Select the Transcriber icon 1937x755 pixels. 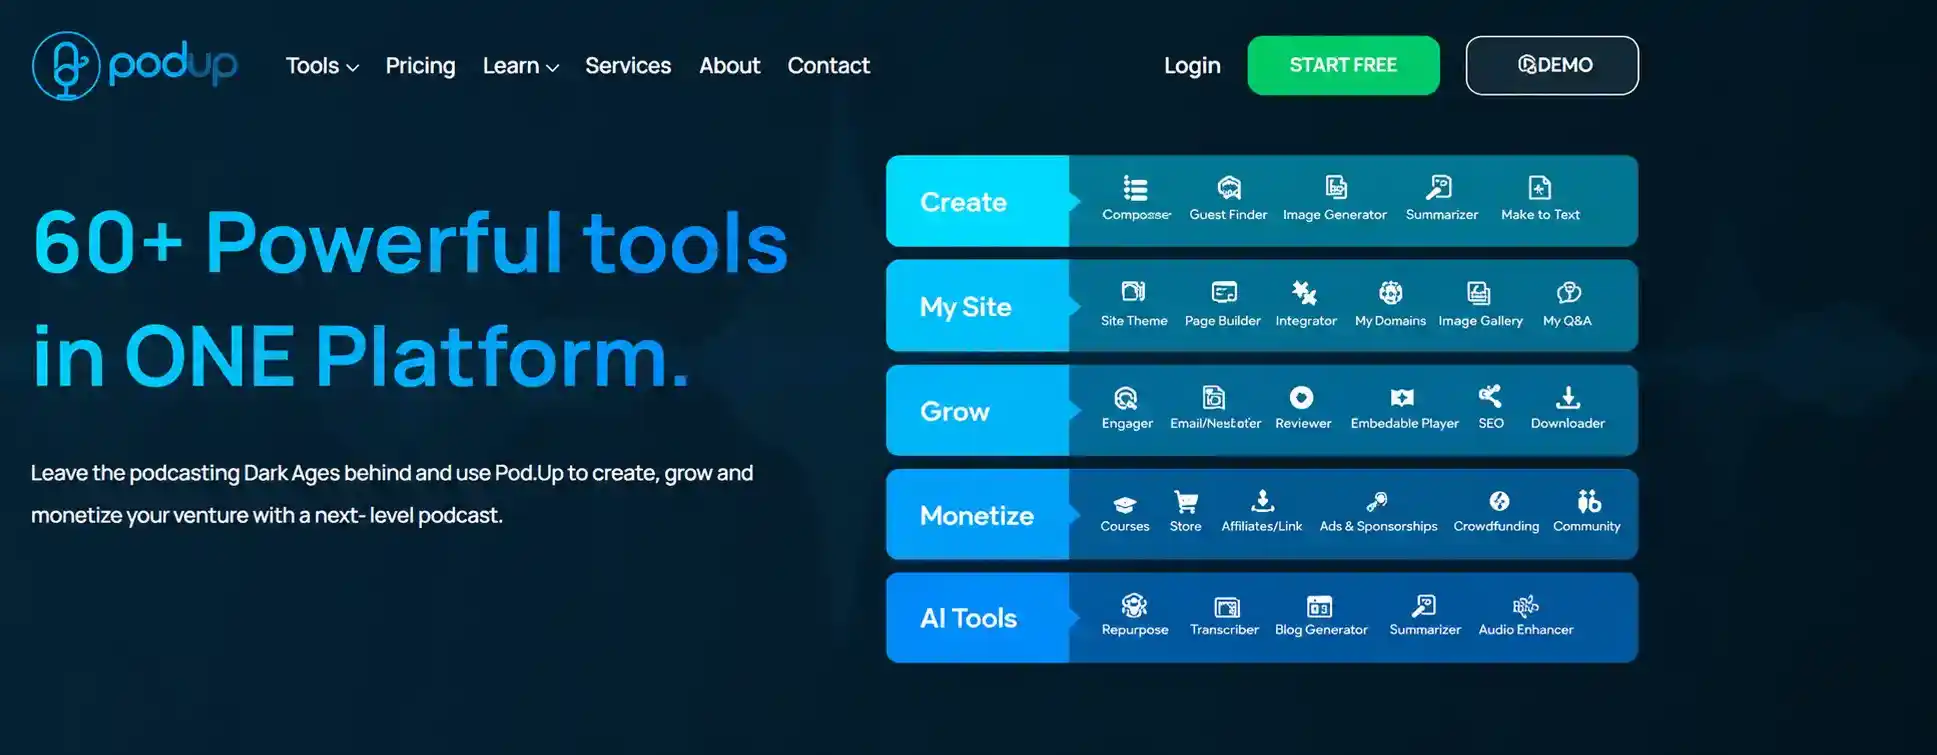click(x=1227, y=606)
